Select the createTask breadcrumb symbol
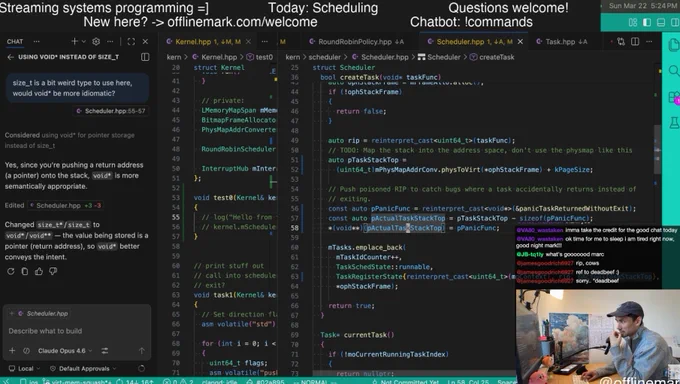Viewport: 680px width, 384px height. (492, 57)
